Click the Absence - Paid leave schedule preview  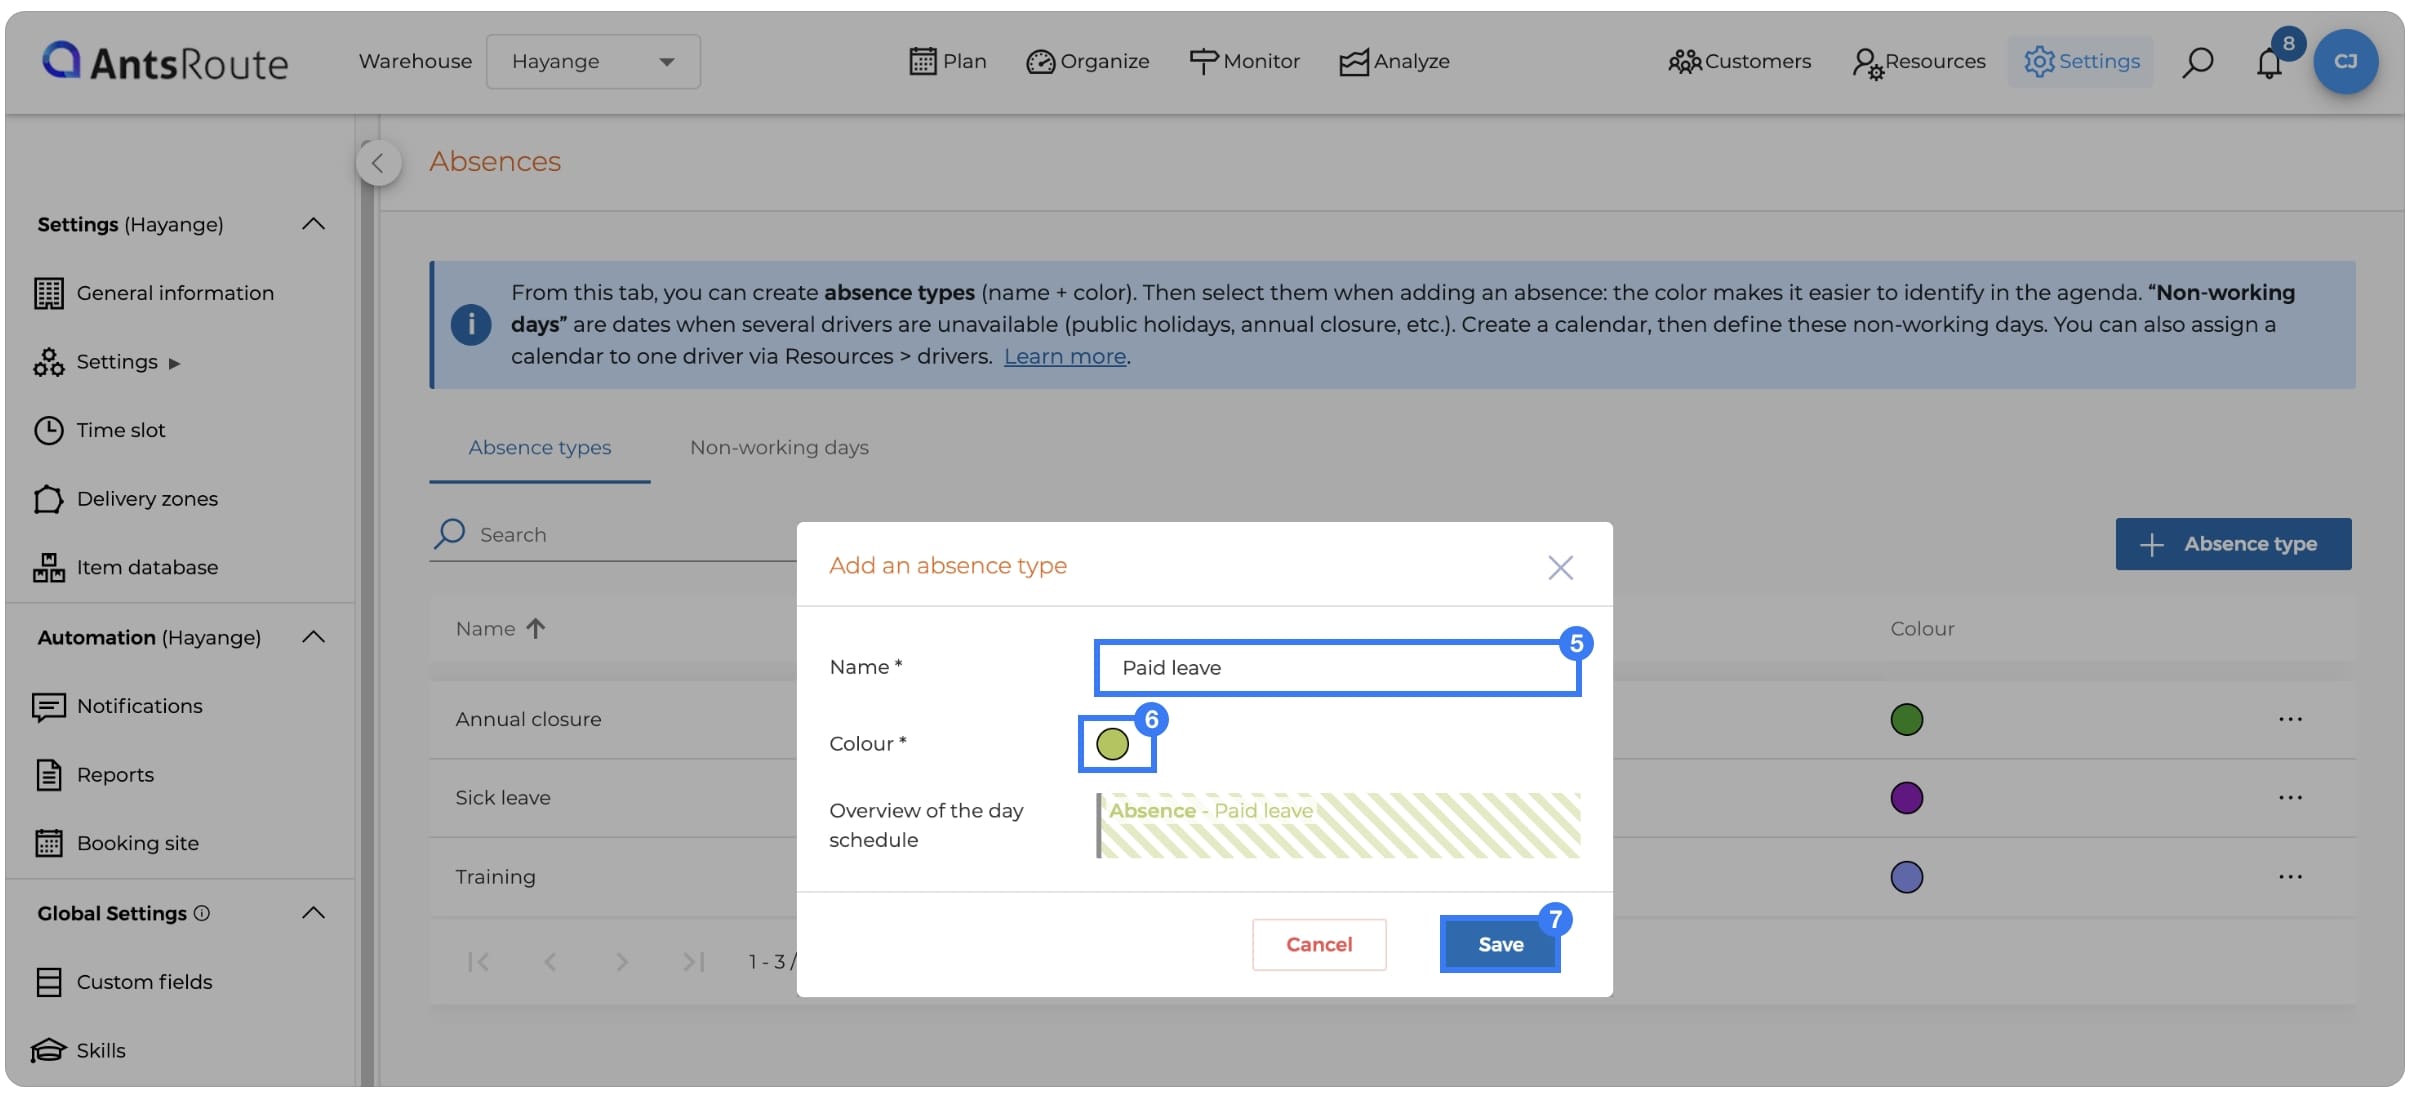tap(1338, 826)
